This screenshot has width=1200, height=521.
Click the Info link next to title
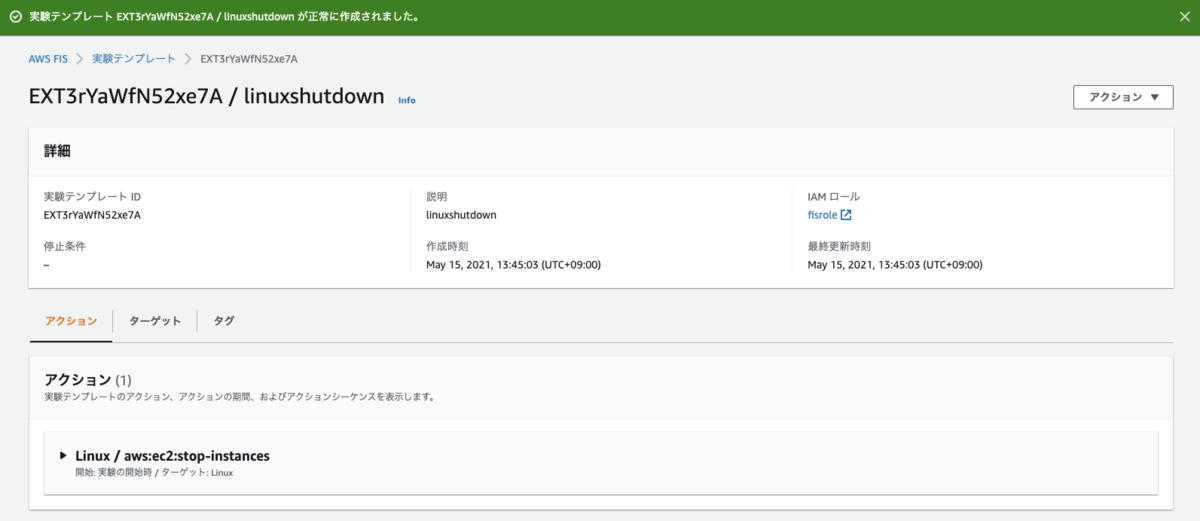click(407, 100)
